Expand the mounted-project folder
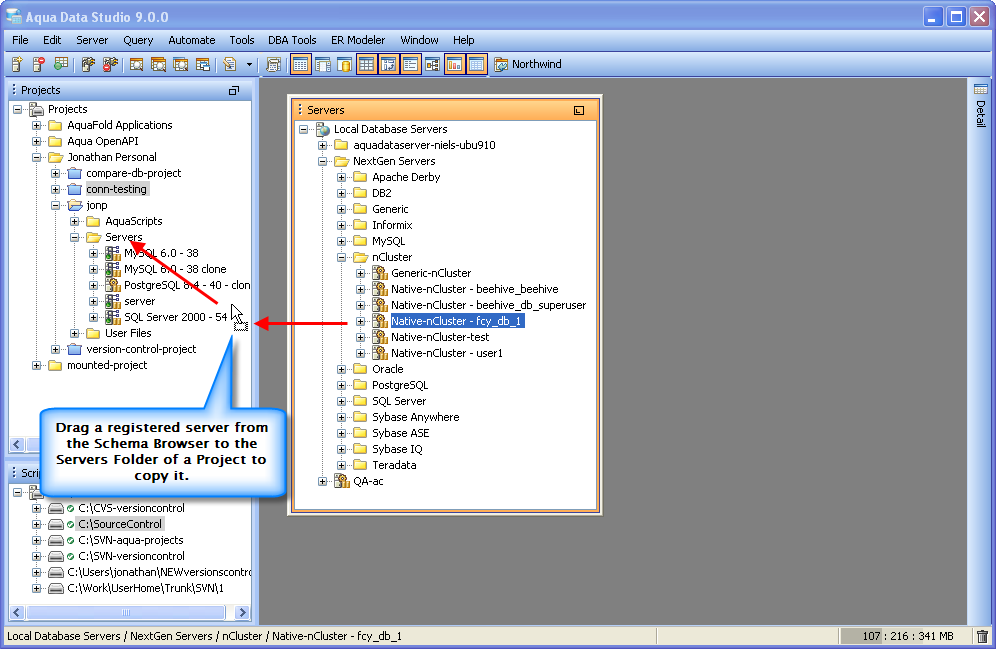996x649 pixels. (37, 365)
